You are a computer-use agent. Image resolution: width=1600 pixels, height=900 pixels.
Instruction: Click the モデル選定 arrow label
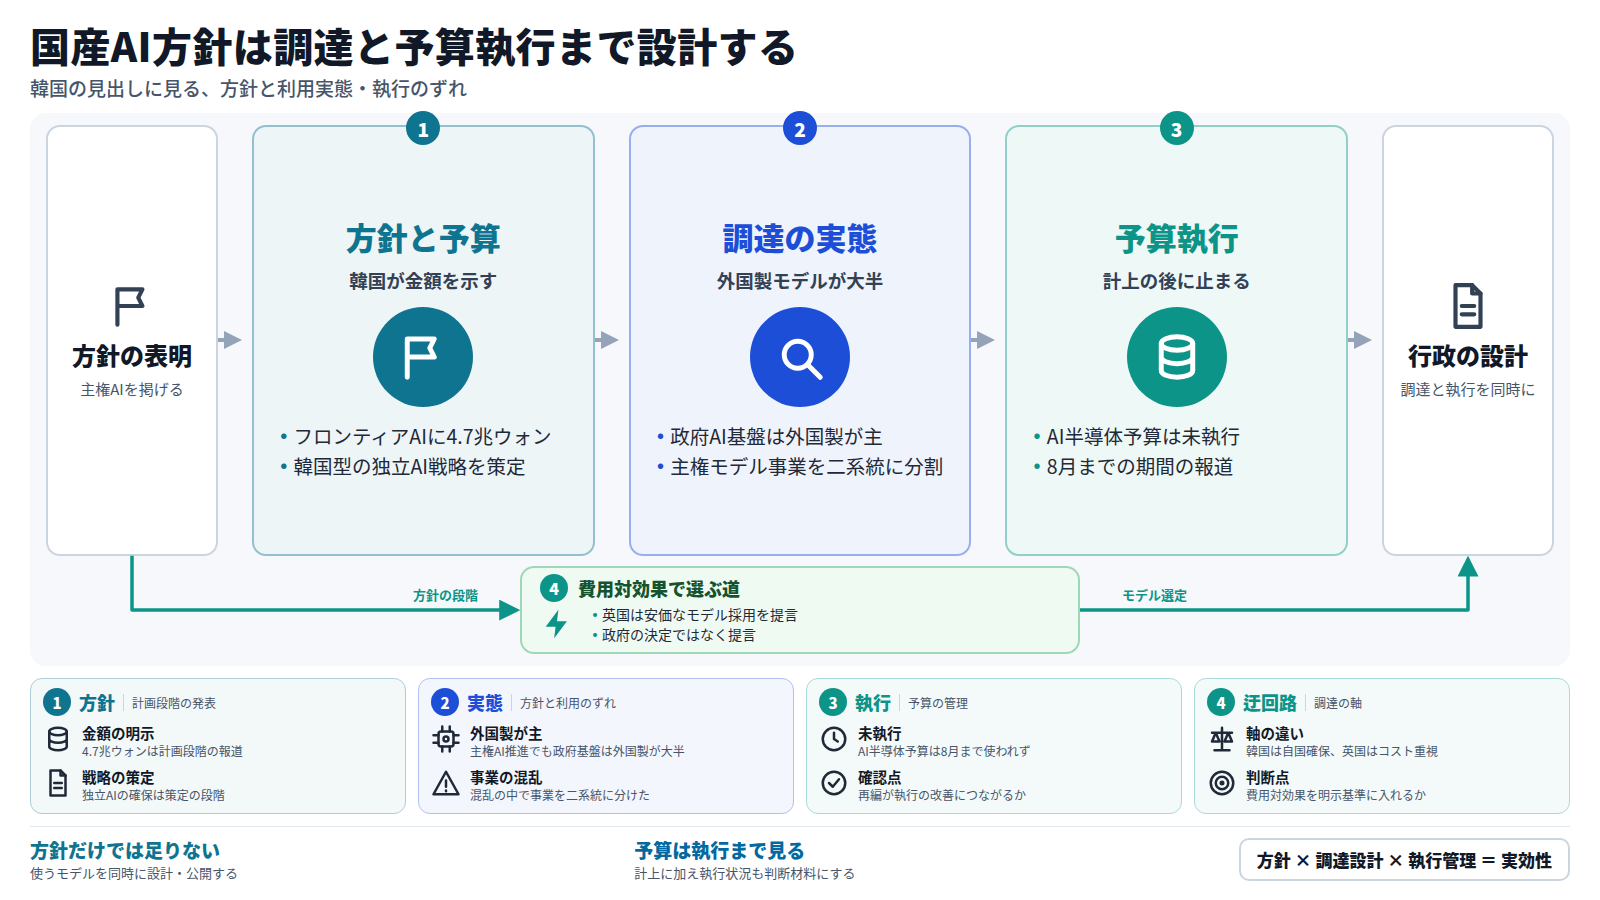point(1155,595)
